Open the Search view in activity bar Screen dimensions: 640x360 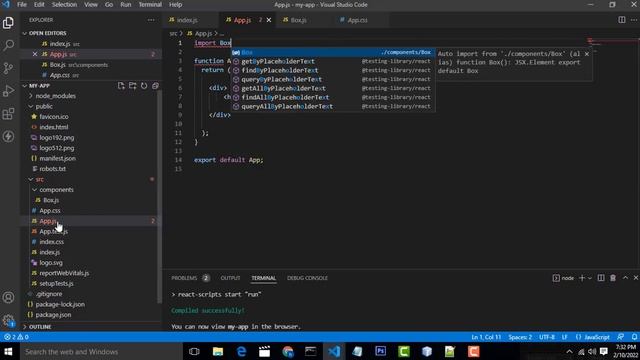(x=8, y=45)
